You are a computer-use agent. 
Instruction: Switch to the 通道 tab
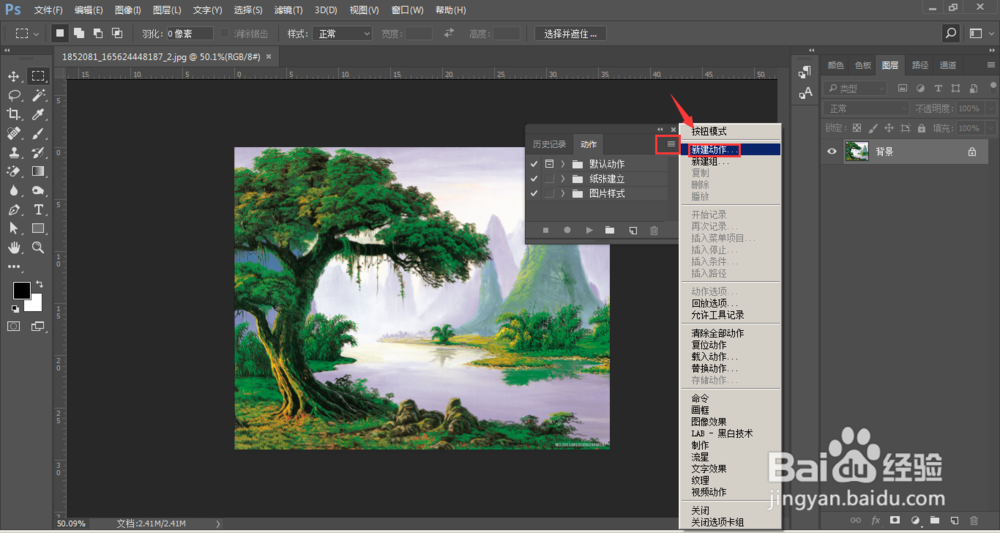coord(948,64)
